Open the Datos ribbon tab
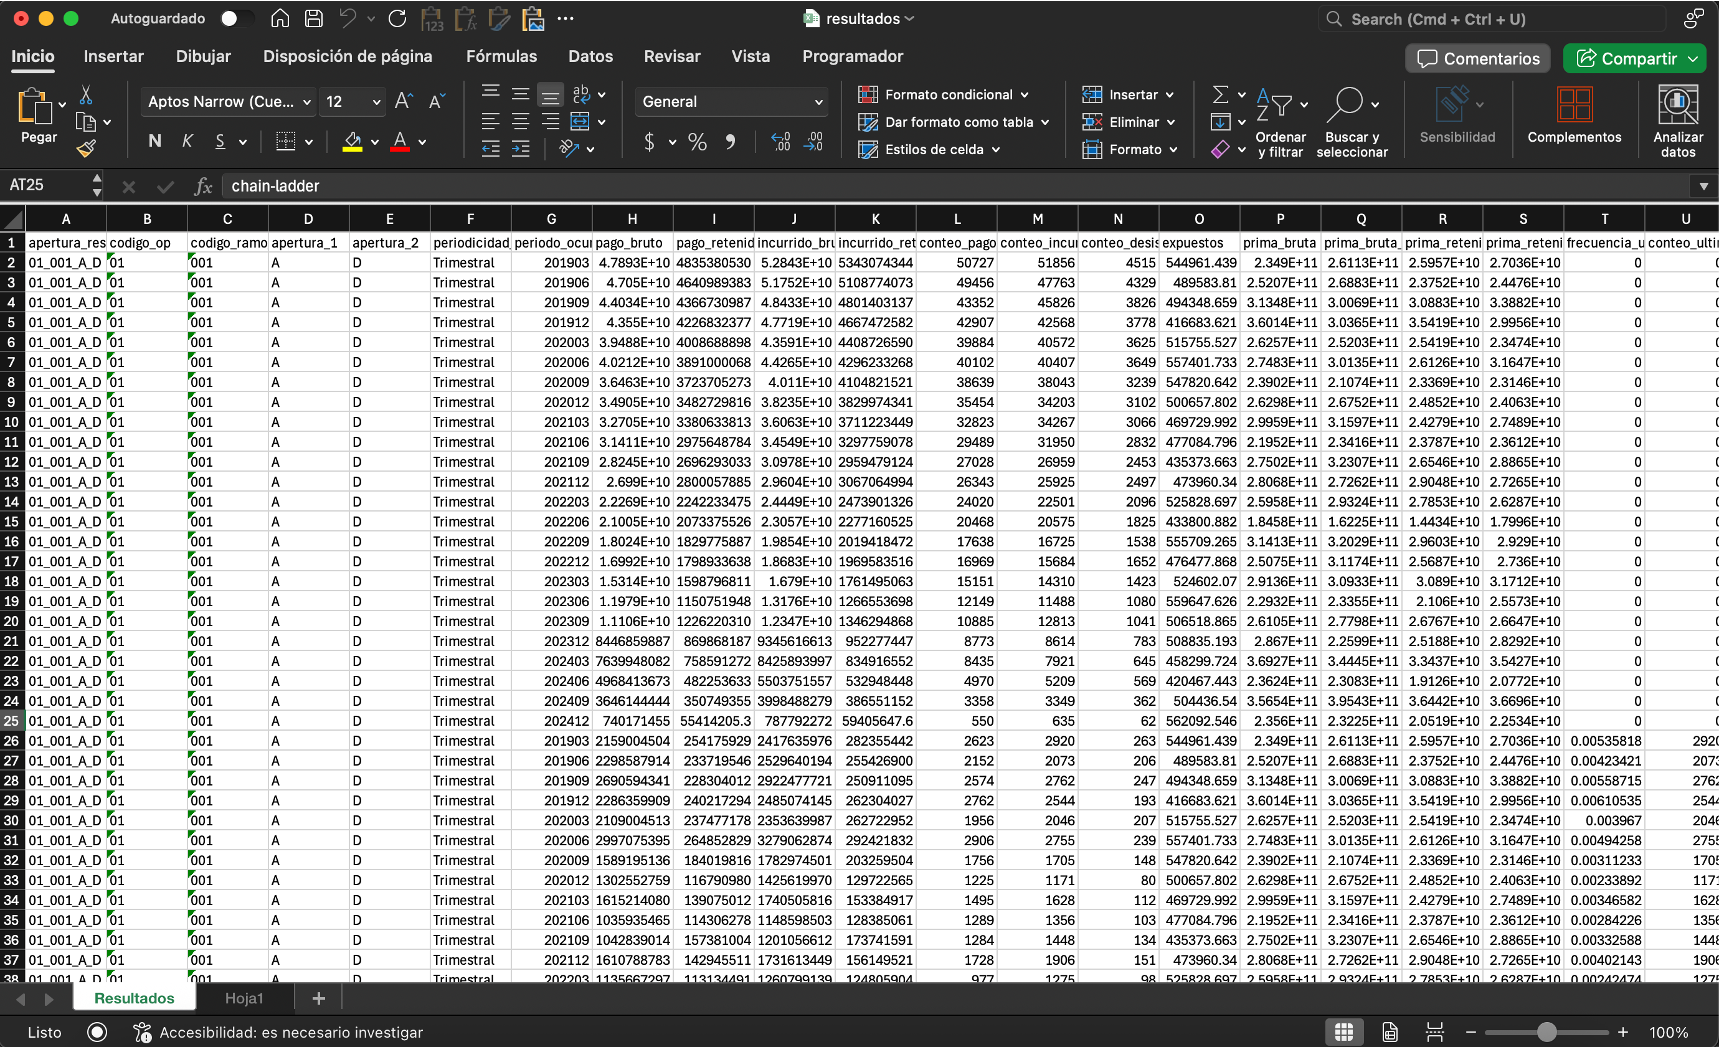 [x=590, y=56]
